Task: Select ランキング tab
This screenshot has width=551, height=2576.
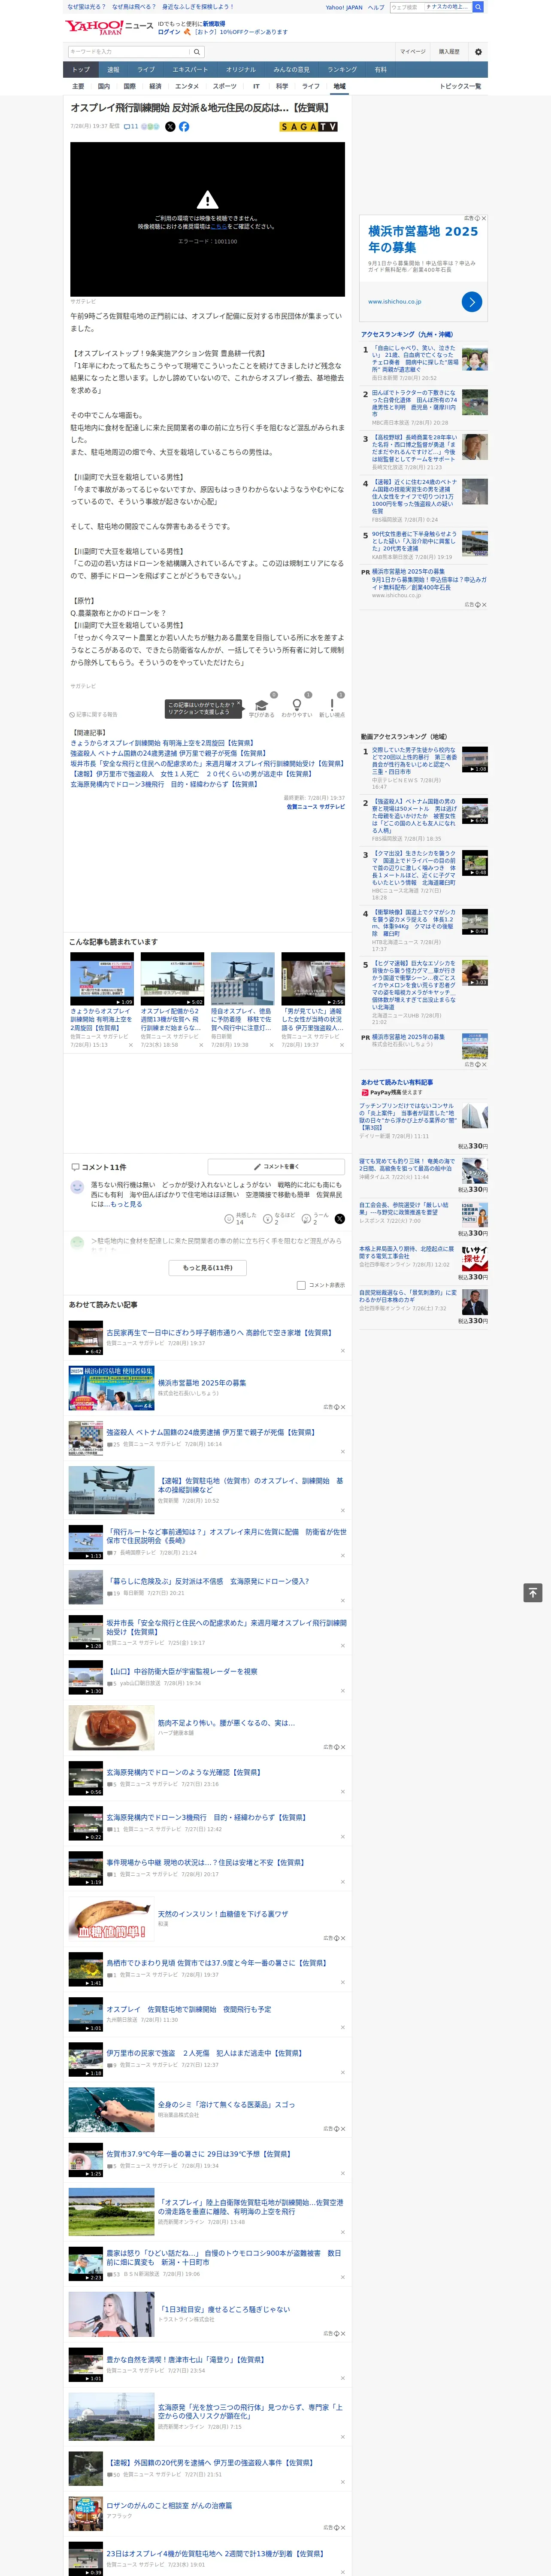Action: coord(342,70)
